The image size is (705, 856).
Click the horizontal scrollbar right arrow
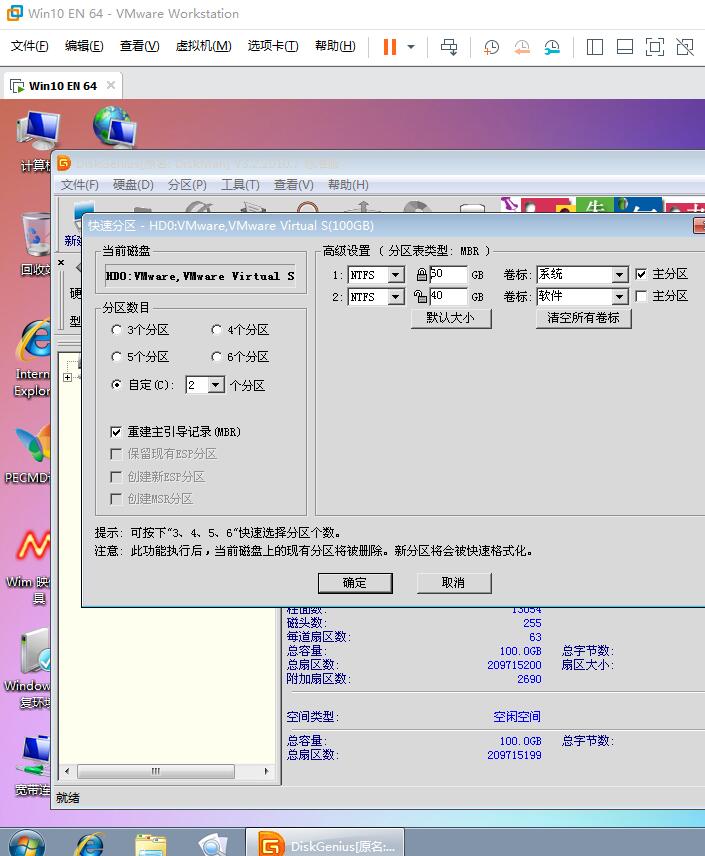pos(266,771)
